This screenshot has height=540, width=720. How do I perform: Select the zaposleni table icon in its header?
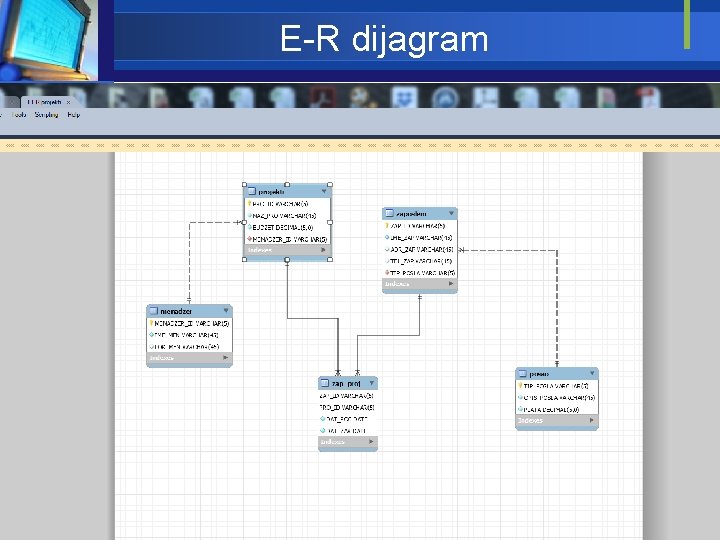[x=389, y=213]
